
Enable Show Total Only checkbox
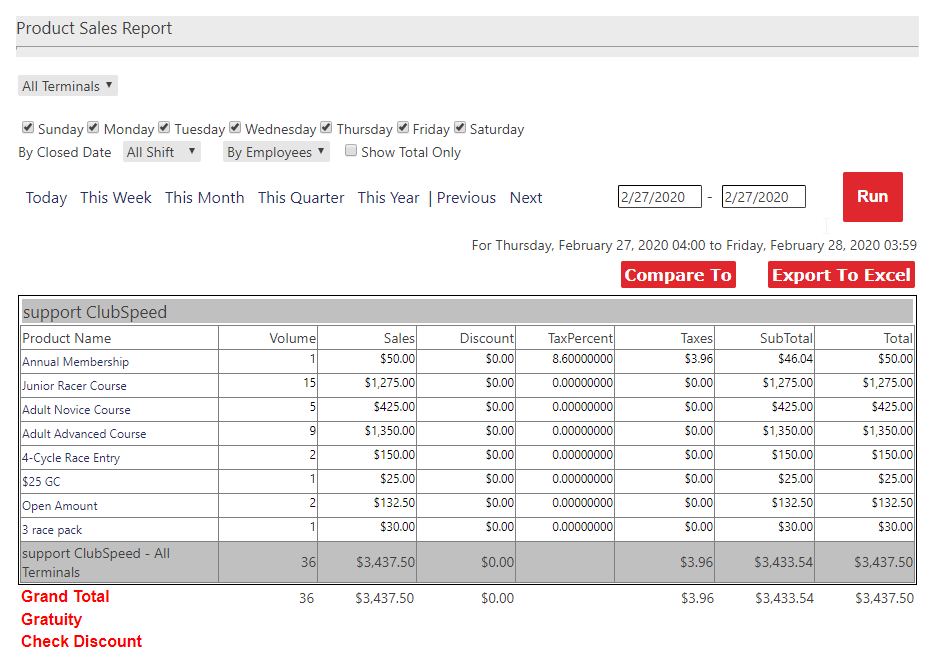[x=351, y=150]
